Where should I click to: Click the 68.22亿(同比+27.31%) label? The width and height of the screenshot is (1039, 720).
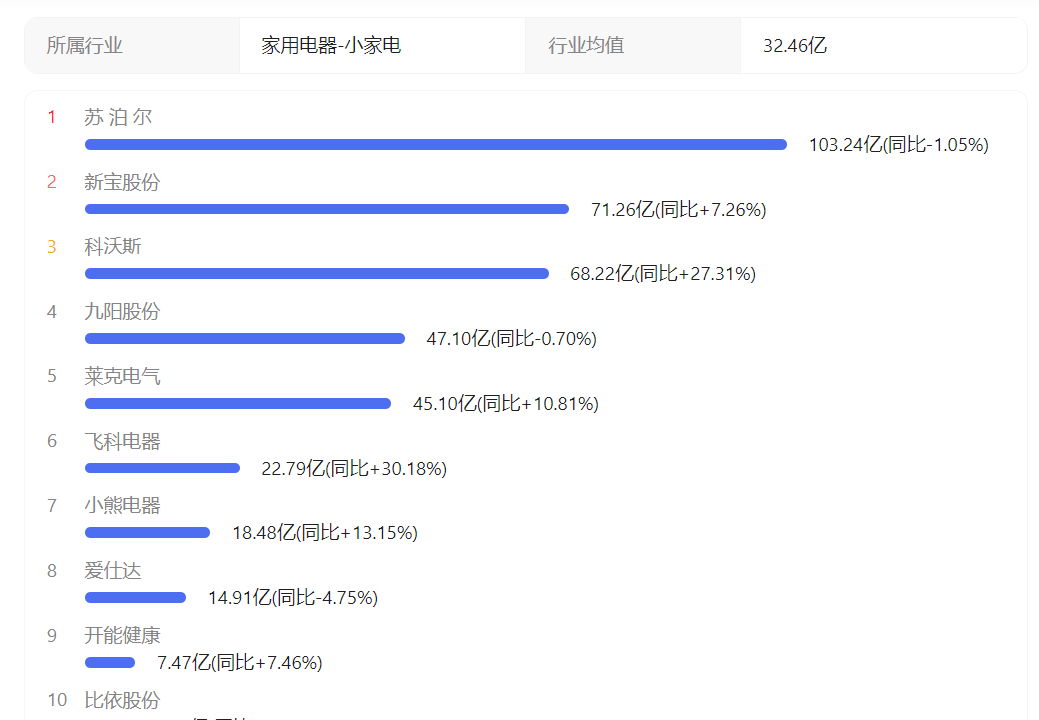pyautogui.click(x=663, y=274)
